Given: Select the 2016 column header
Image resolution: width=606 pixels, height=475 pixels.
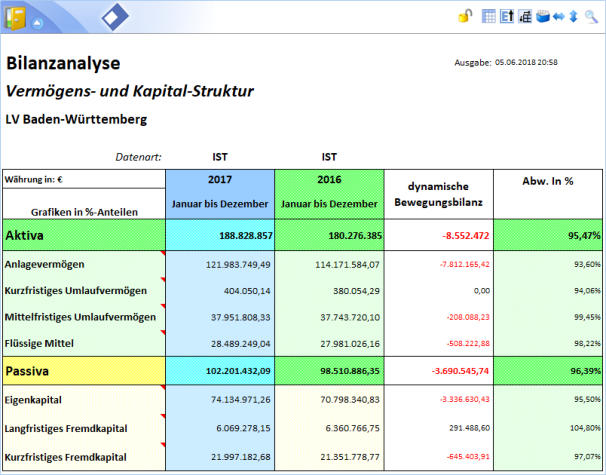Looking at the screenshot, I should [328, 180].
